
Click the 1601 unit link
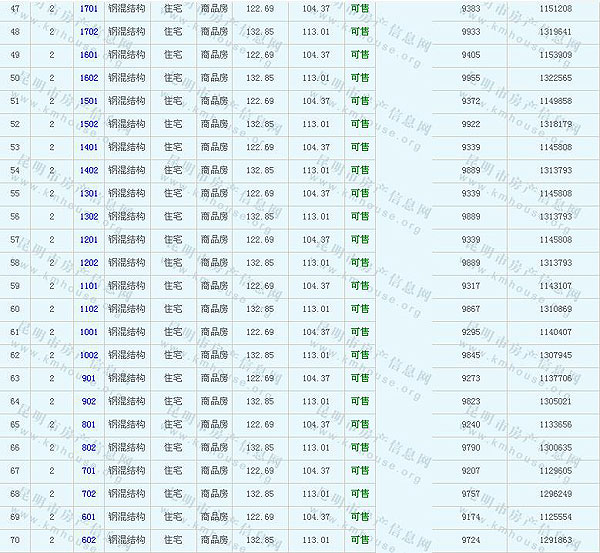[89, 54]
